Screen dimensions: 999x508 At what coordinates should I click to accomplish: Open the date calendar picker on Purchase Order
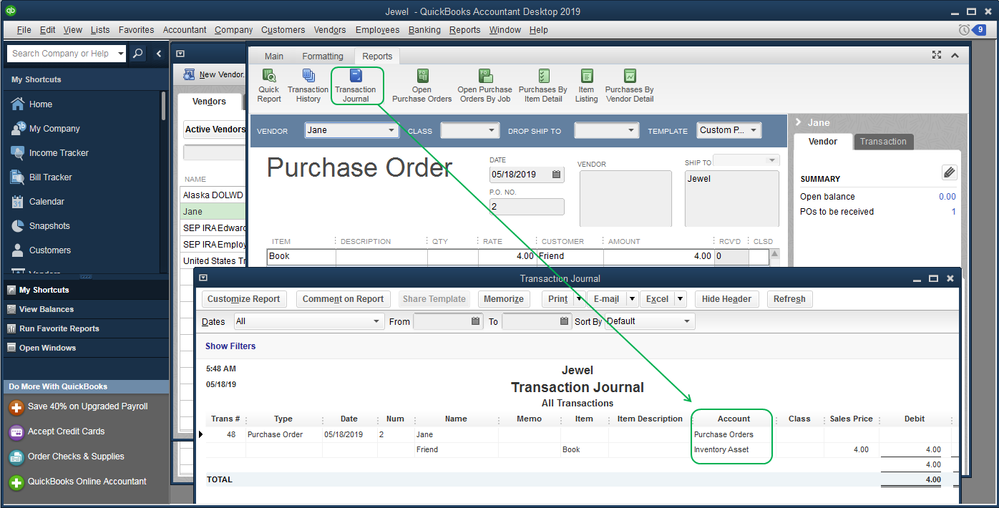[556, 174]
